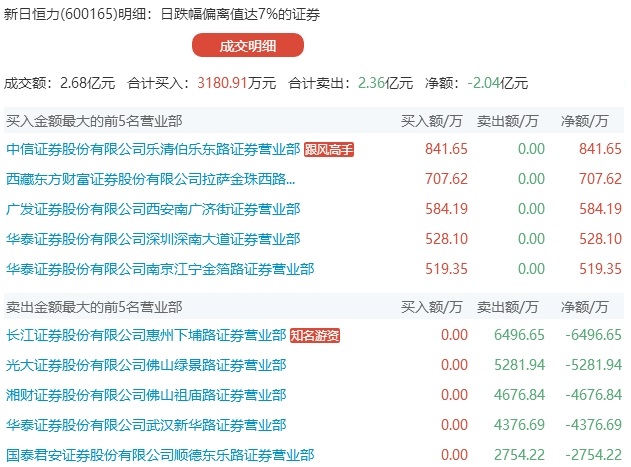631x467 pixels.
Task: Select the title text 新日恒力(600165)明细
Action: coord(75,14)
